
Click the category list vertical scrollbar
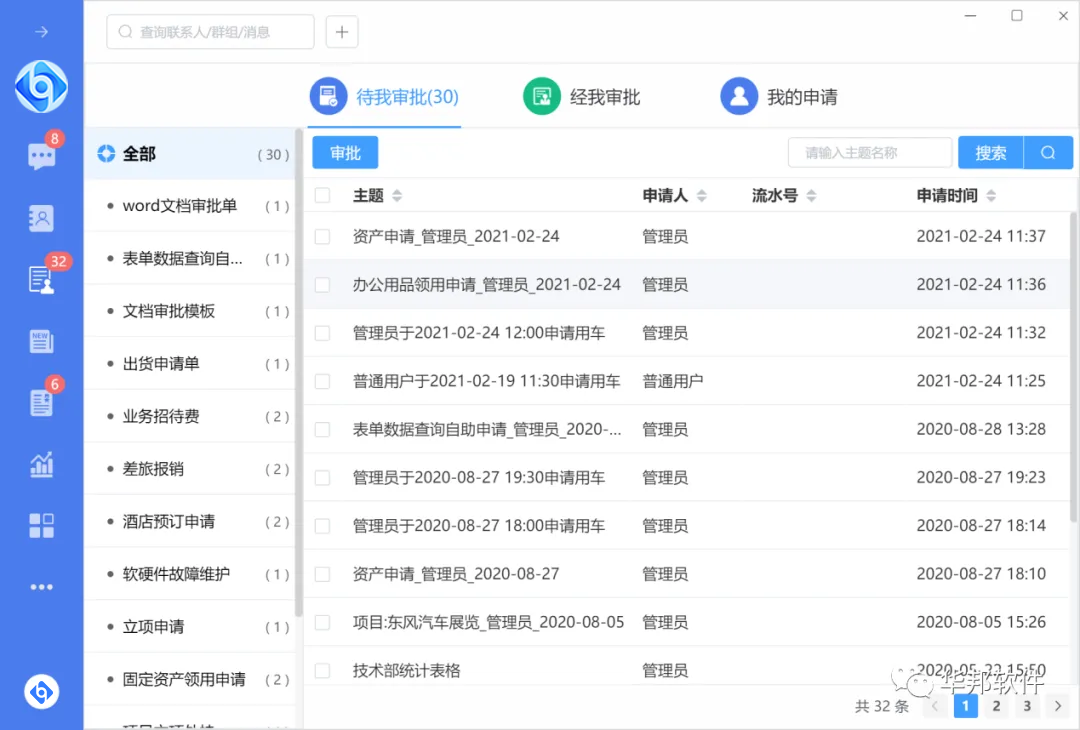click(299, 370)
